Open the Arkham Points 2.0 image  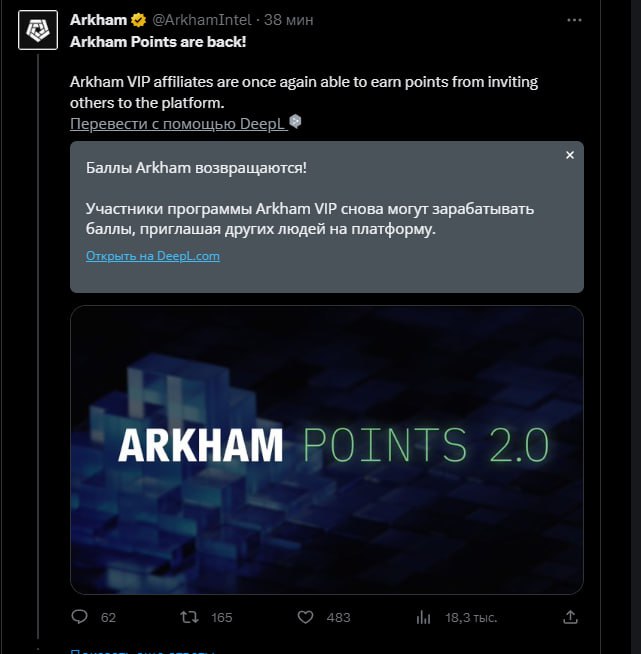coord(326,449)
